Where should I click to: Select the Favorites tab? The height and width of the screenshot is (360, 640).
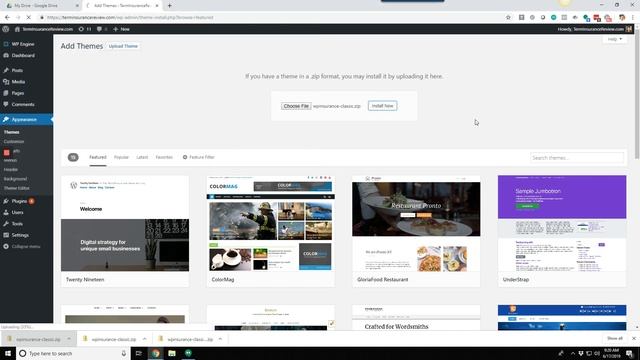164,157
